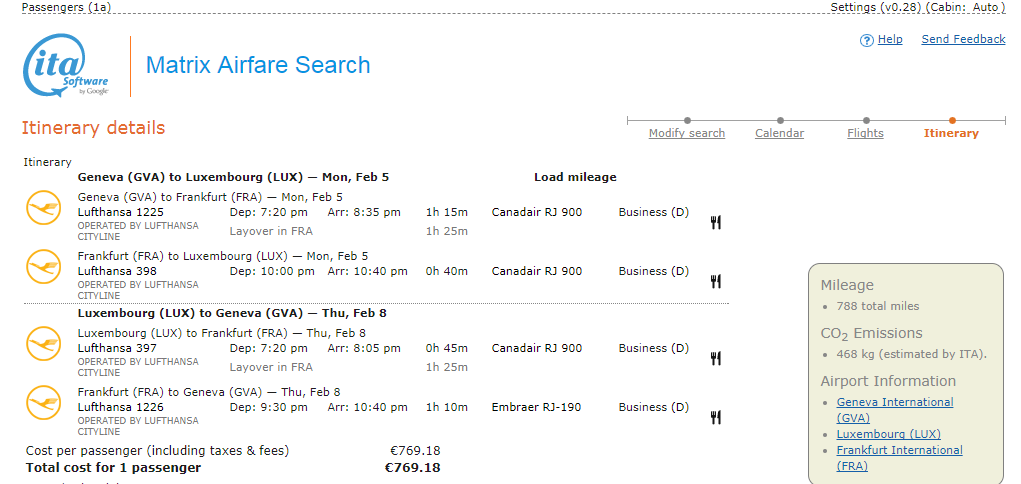Click meal icon for Lufthansa 397
The width and height of the screenshot is (1021, 484).
tap(716, 358)
